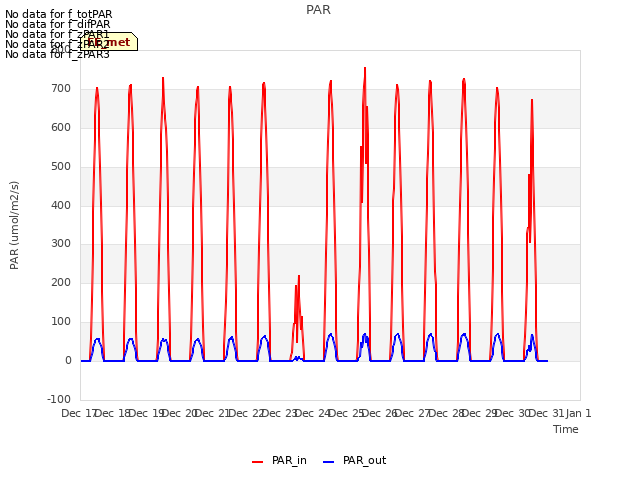
Task: Click the 'No data for f_zPAR3' message
Action: 58,54
